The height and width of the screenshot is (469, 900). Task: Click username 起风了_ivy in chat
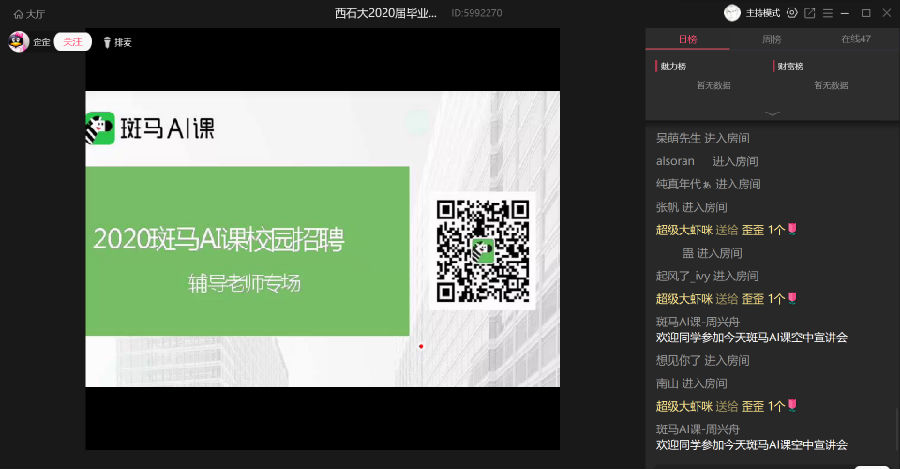pos(682,276)
